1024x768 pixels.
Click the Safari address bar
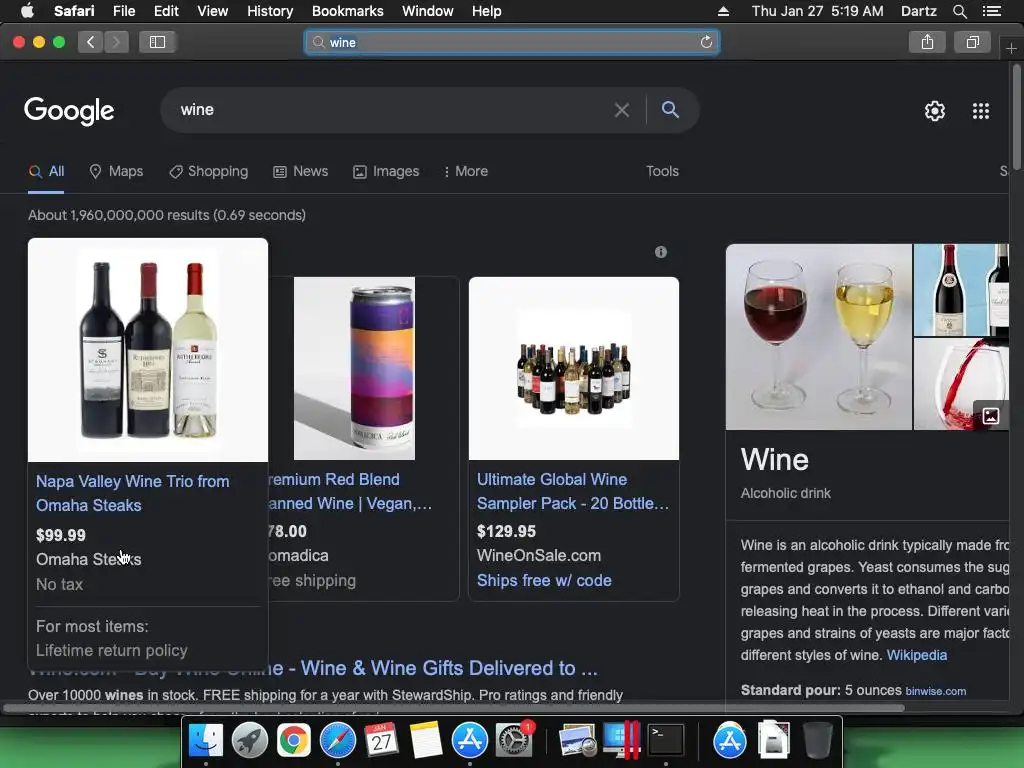tap(512, 42)
